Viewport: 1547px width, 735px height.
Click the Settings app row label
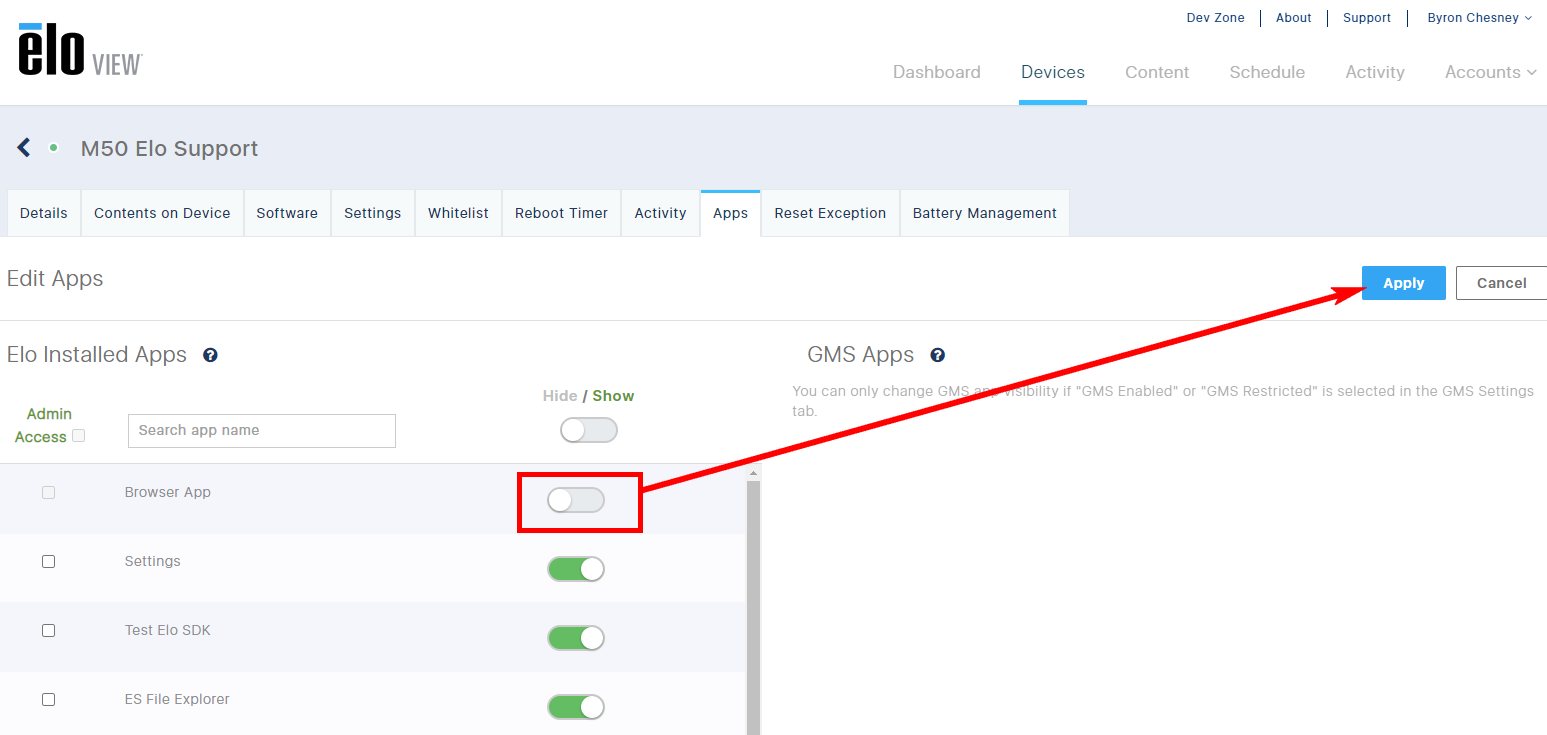pyautogui.click(x=153, y=561)
